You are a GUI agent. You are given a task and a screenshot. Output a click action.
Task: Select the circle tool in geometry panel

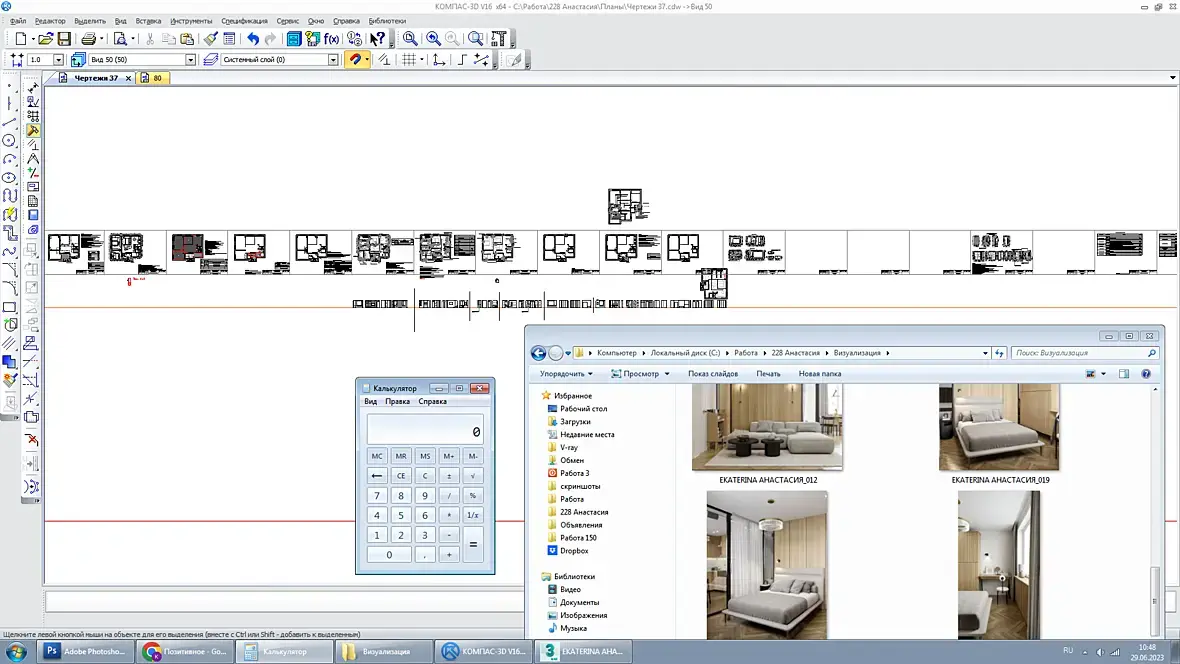[9, 140]
